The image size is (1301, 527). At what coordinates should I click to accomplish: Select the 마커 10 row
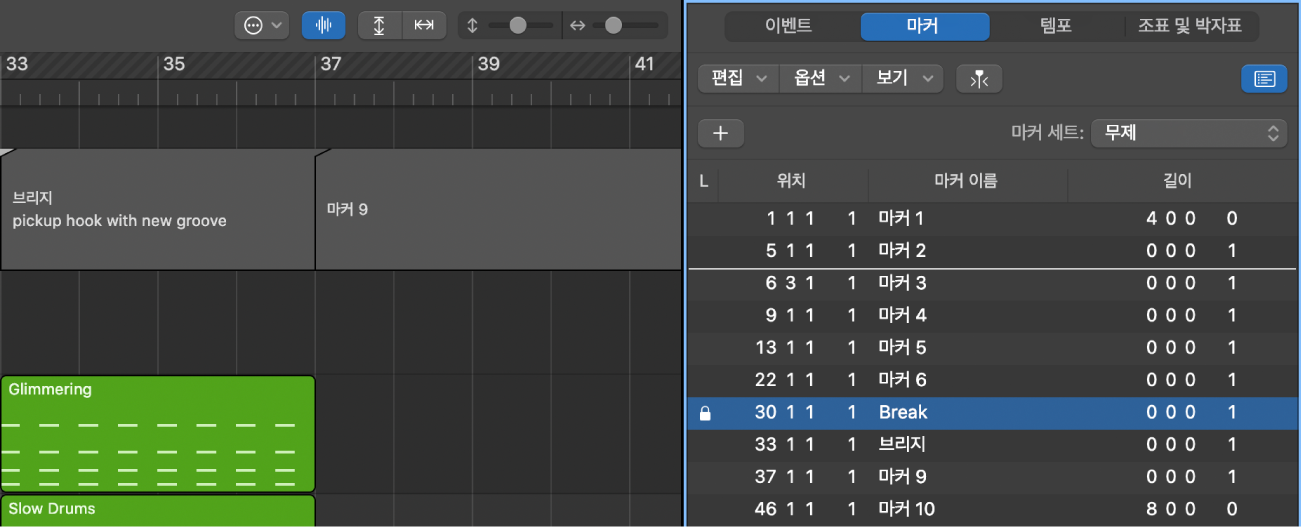(x=994, y=509)
